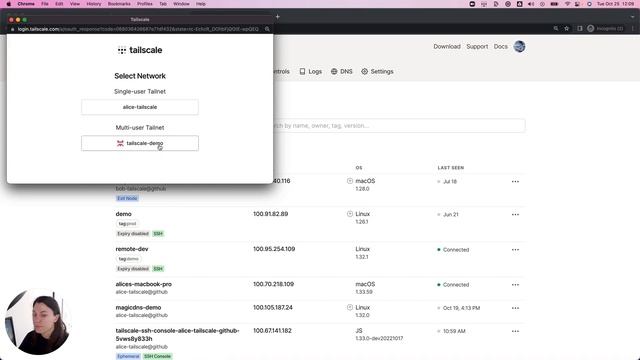Bookmark this page with the star icon
The width and height of the screenshot is (640, 360).
tap(567, 29)
